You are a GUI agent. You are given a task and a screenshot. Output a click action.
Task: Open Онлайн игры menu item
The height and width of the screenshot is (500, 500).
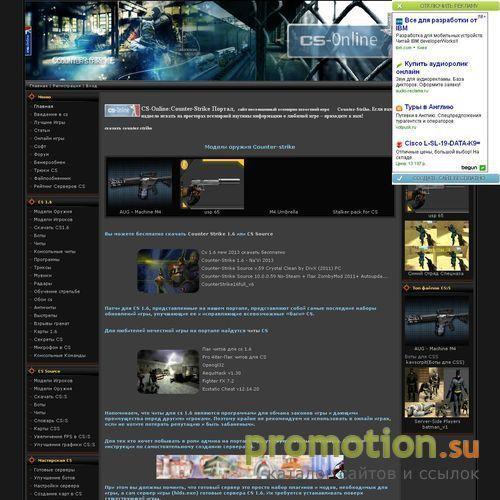click(x=49, y=138)
